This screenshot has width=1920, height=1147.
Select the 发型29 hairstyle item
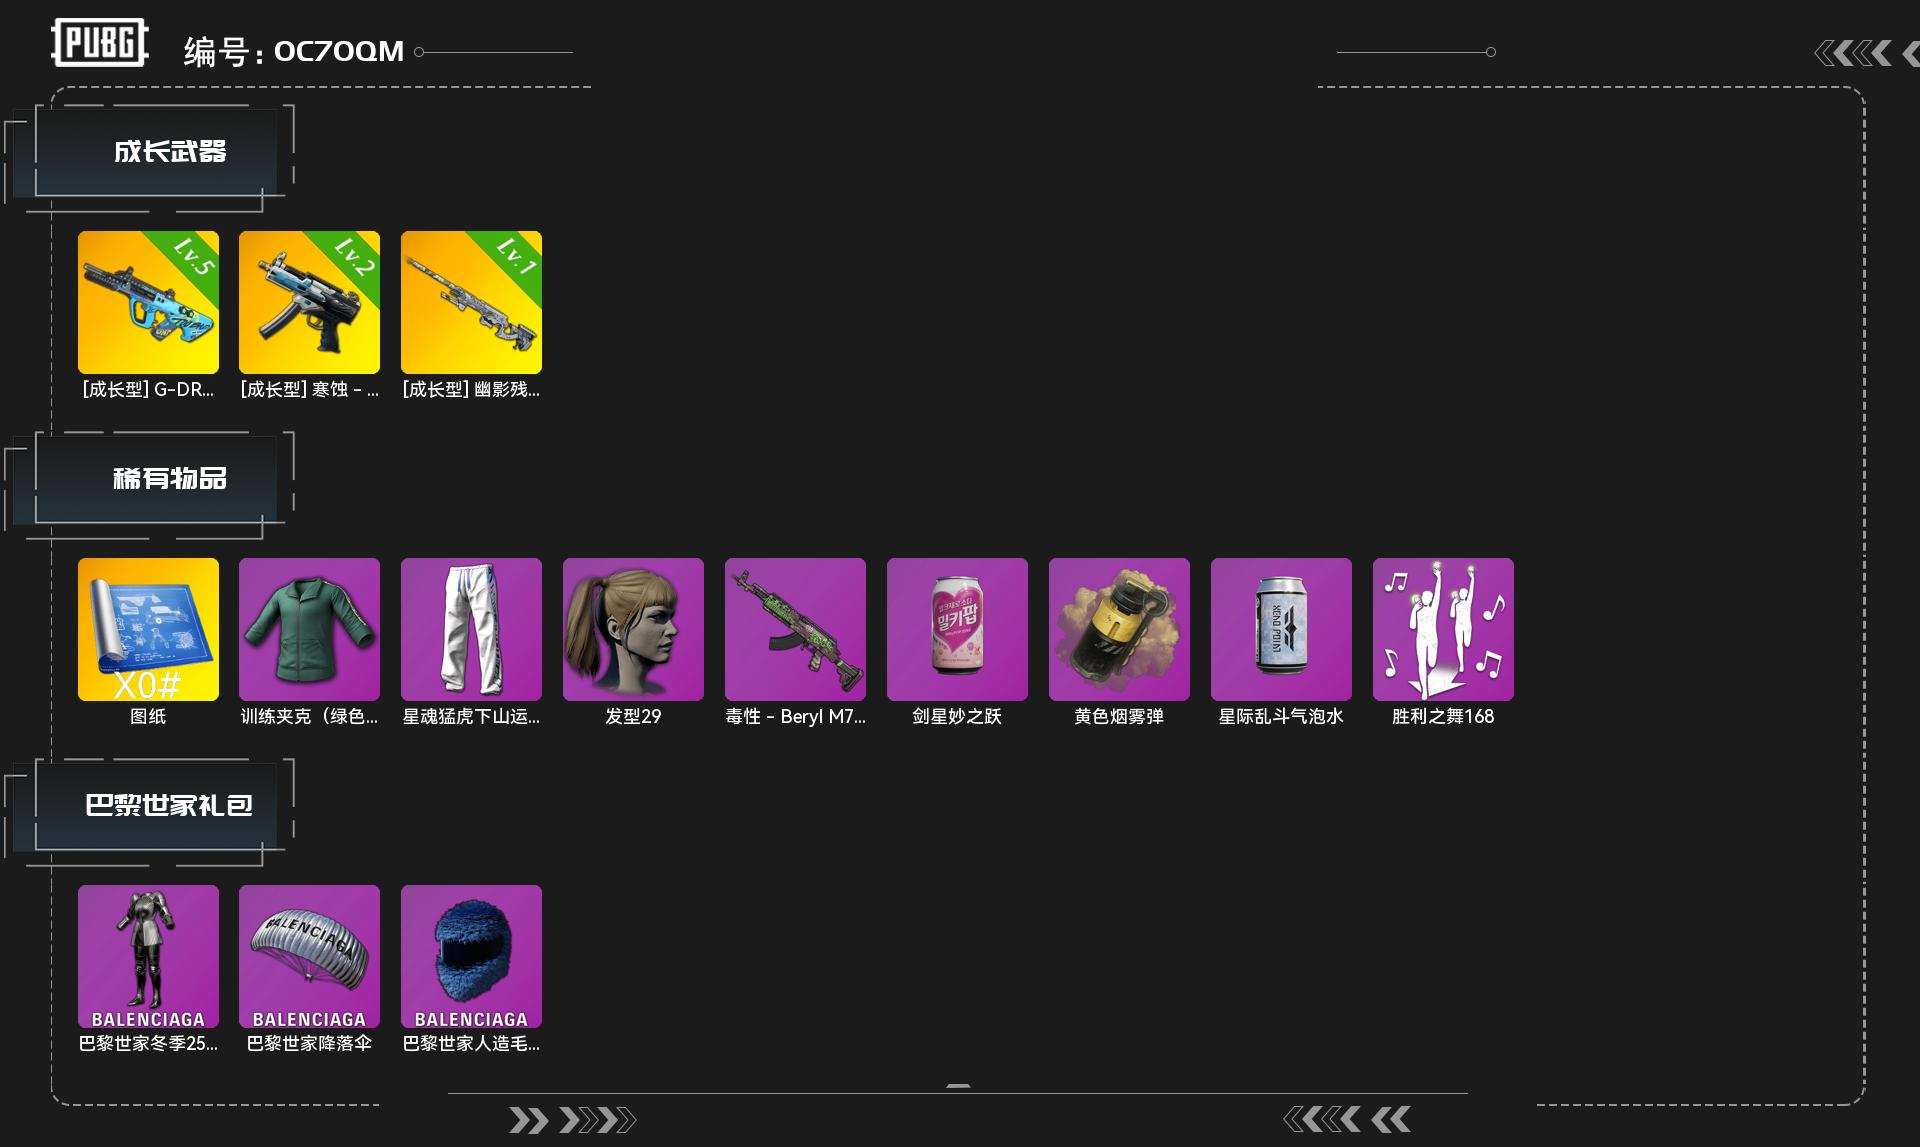[x=633, y=629]
